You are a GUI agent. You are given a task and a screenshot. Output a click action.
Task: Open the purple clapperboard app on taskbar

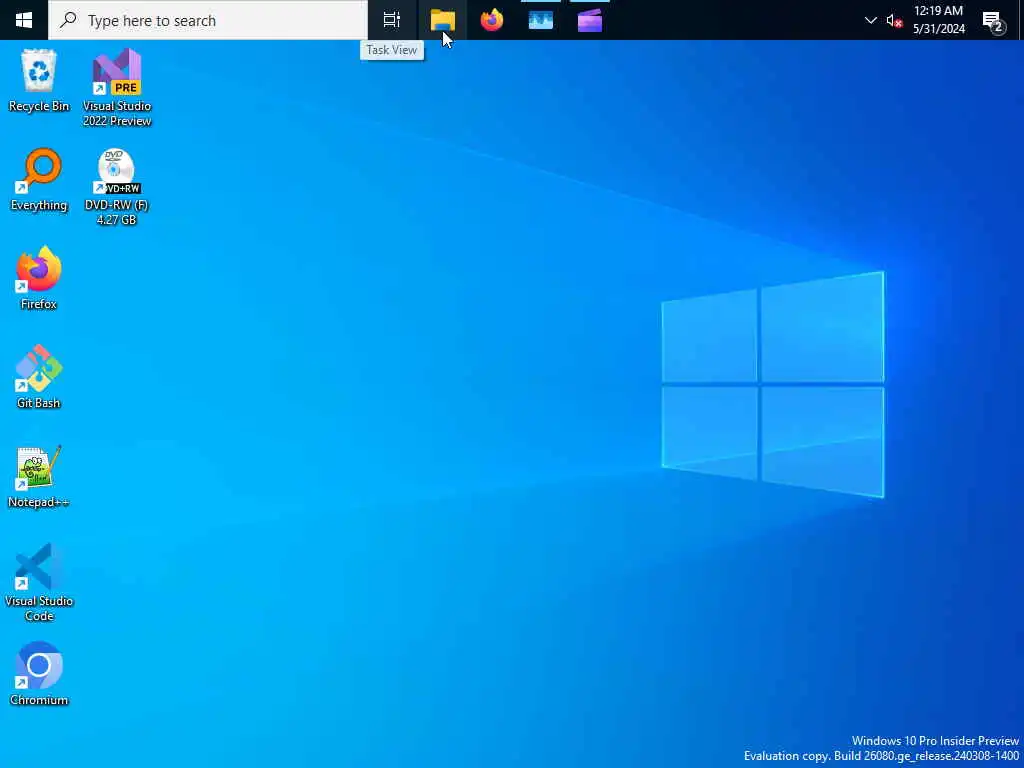pos(590,20)
